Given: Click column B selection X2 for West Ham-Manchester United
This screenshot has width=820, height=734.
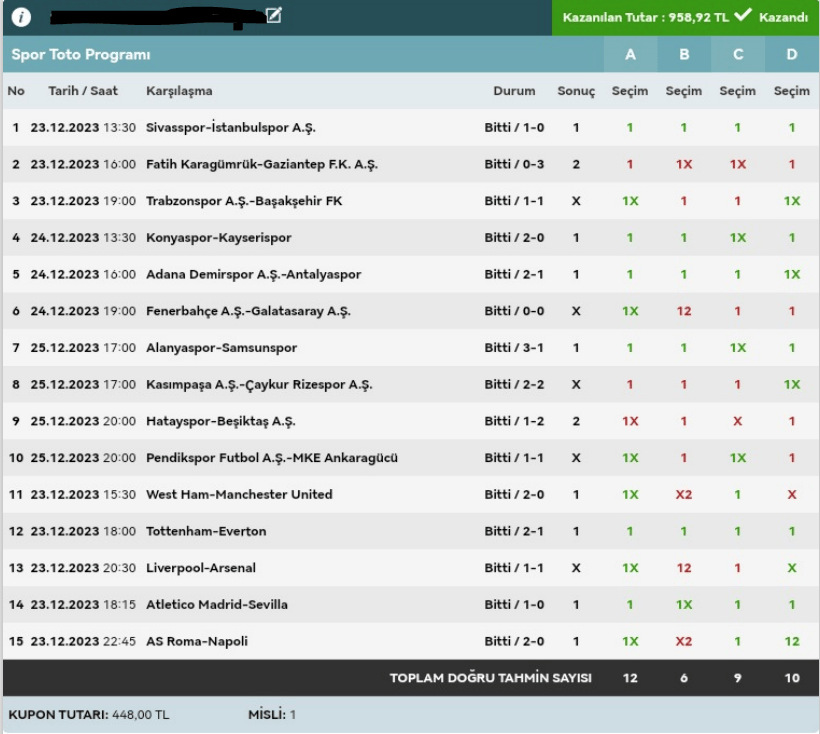Looking at the screenshot, I should tap(684, 494).
